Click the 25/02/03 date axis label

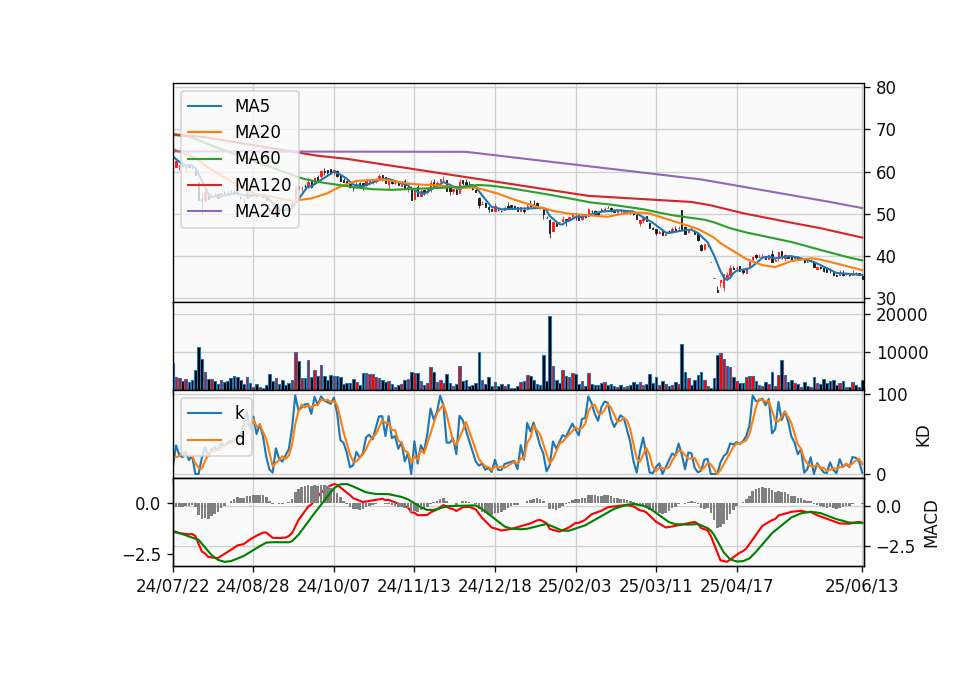[x=575, y=586]
